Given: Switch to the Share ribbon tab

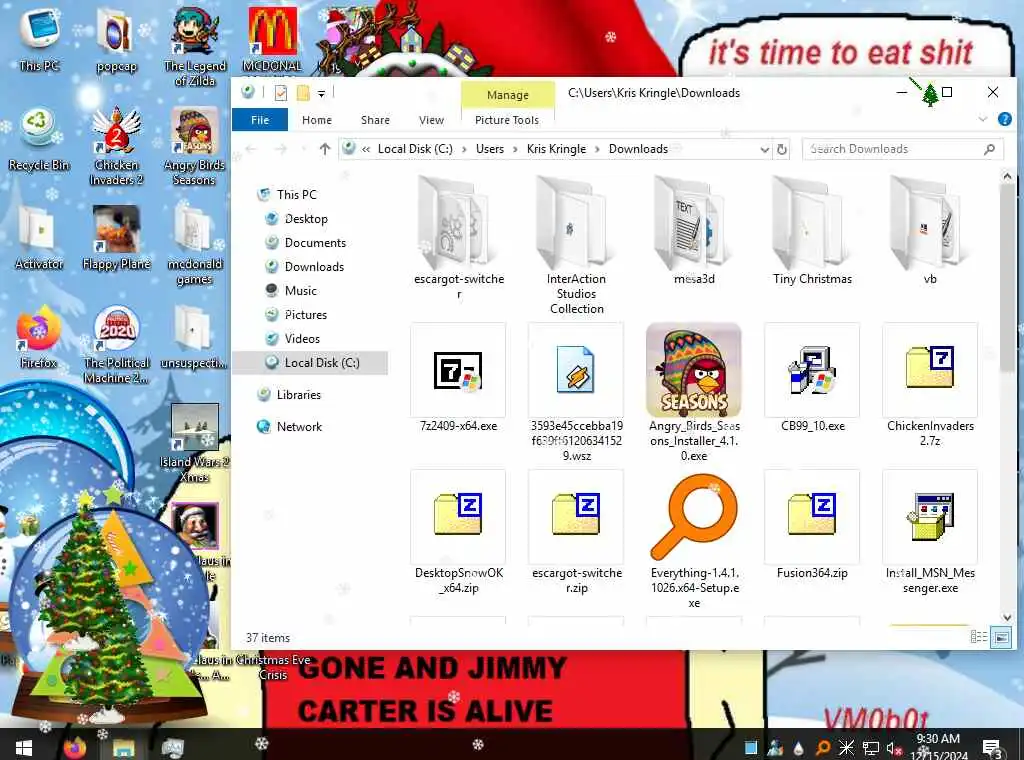Looking at the screenshot, I should (x=375, y=120).
